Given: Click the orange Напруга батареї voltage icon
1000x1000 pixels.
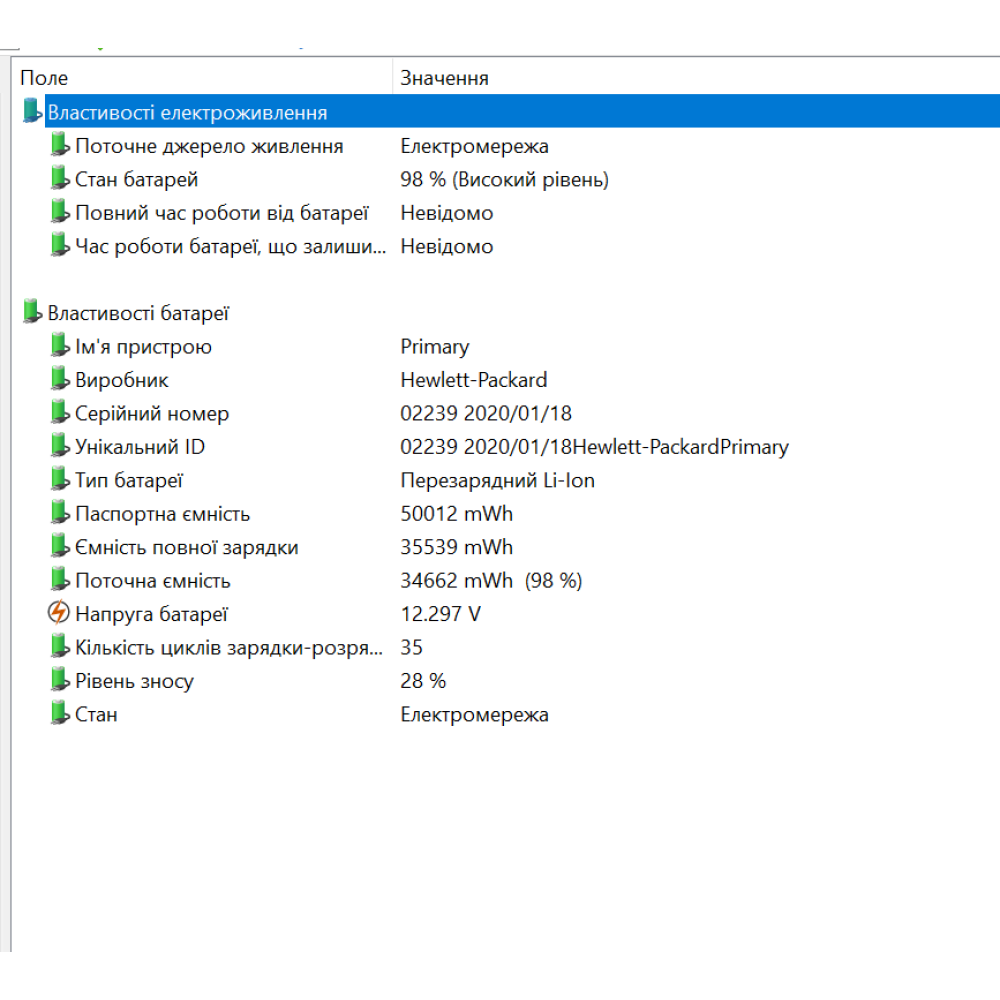Looking at the screenshot, I should coord(60,613).
